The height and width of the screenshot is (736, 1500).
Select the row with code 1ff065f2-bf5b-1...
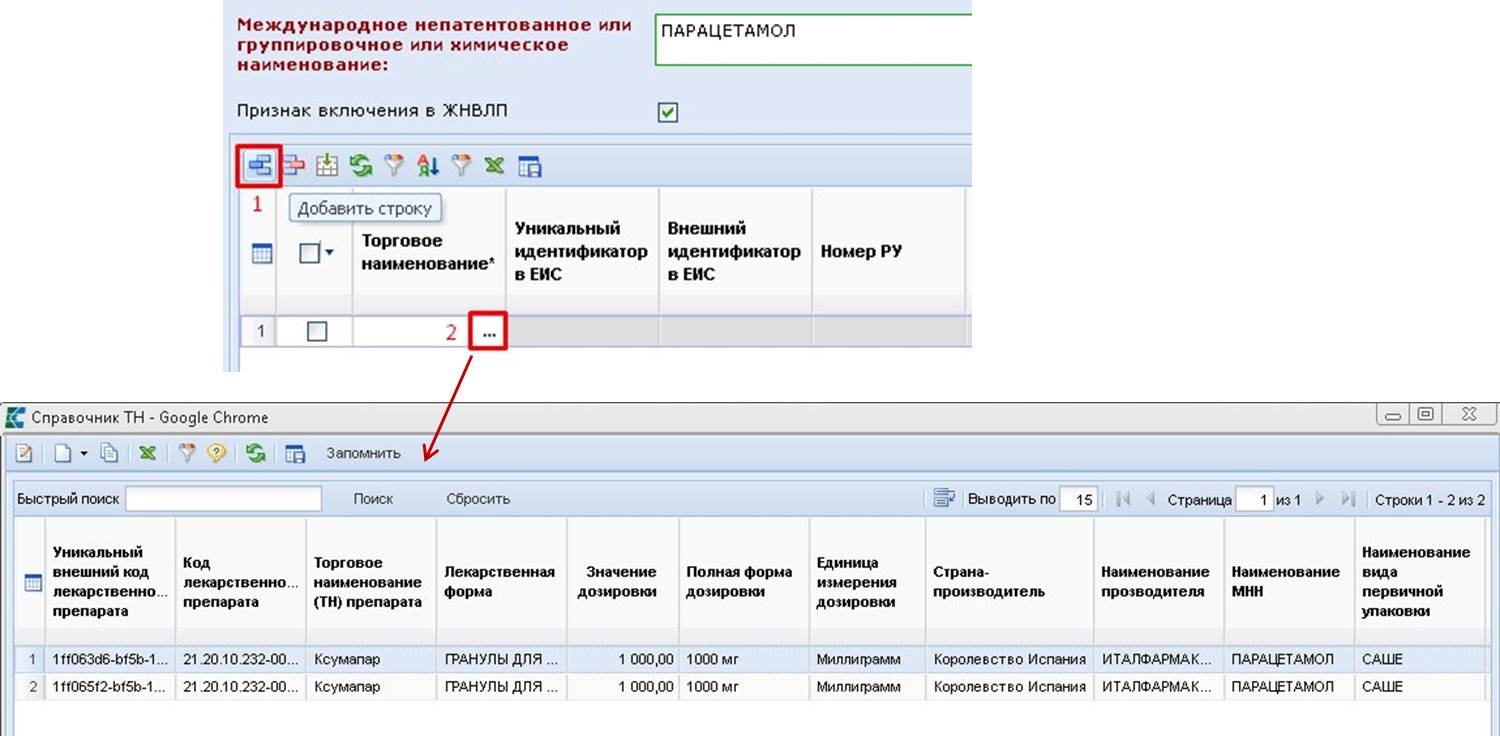(749, 687)
